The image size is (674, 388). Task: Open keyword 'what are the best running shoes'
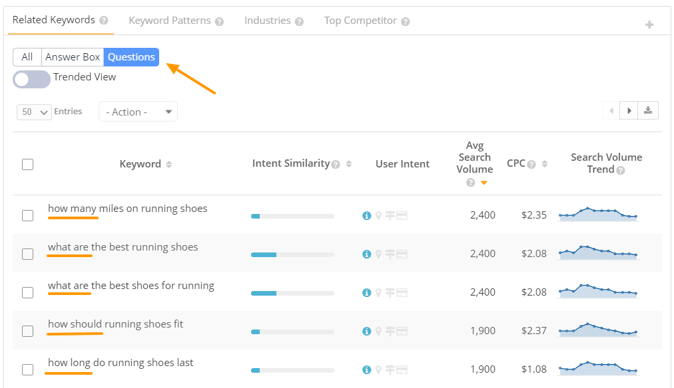123,247
